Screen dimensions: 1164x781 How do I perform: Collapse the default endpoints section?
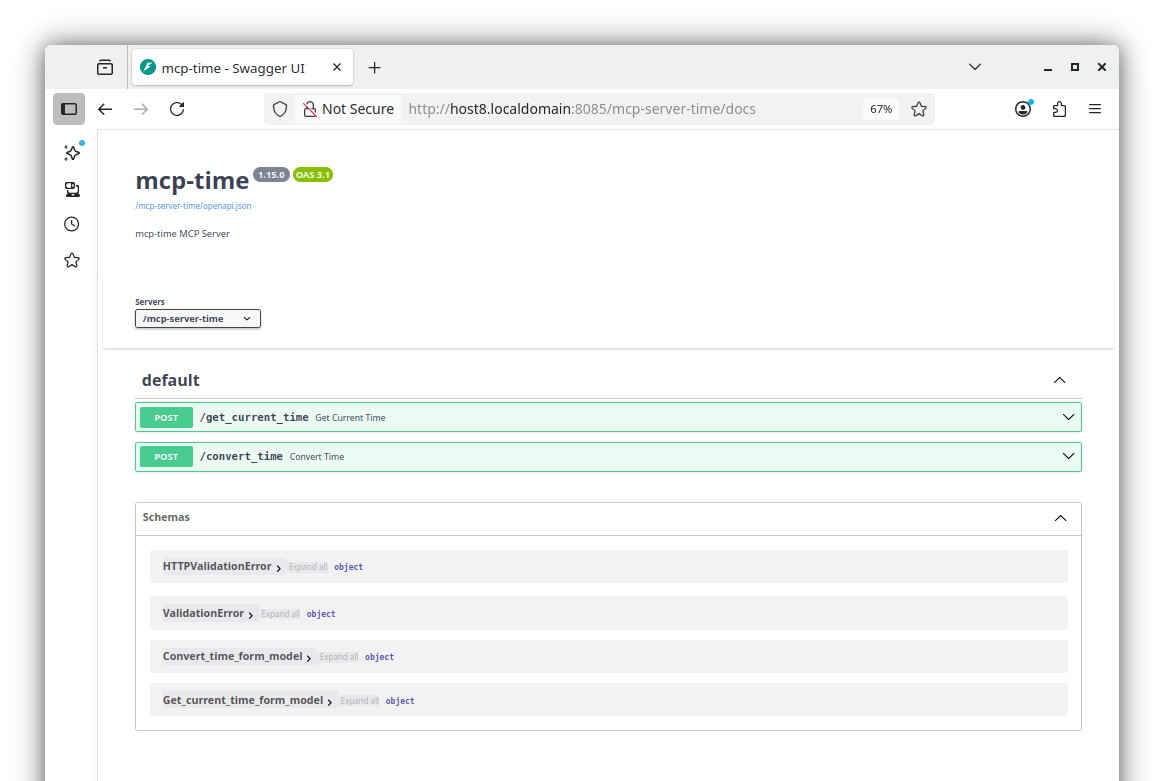[x=1059, y=380]
